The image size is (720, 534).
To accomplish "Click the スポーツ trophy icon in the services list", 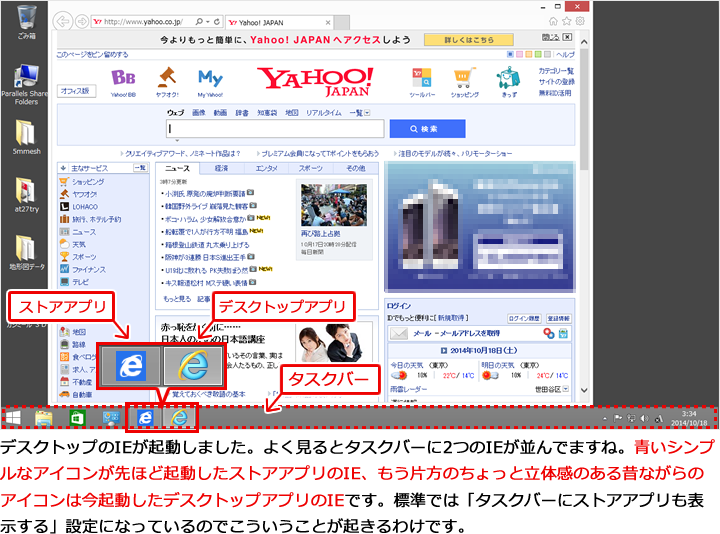I will [65, 257].
